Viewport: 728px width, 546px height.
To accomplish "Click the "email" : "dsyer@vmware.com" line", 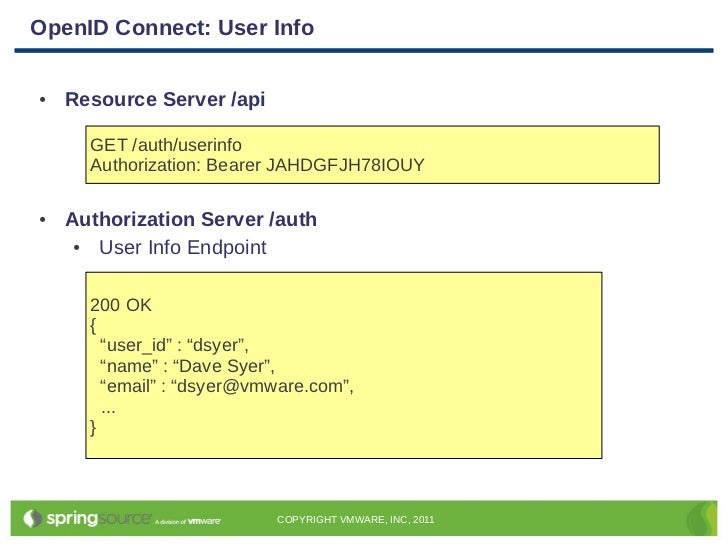I will click(227, 386).
